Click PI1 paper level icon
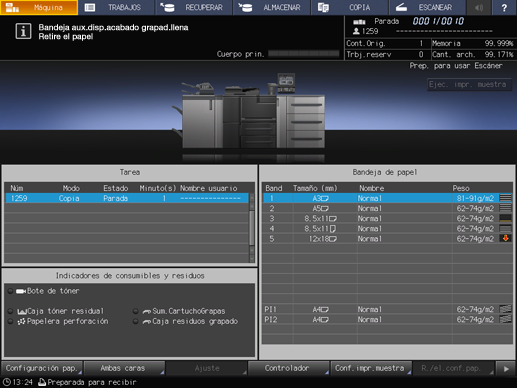 pos(505,309)
